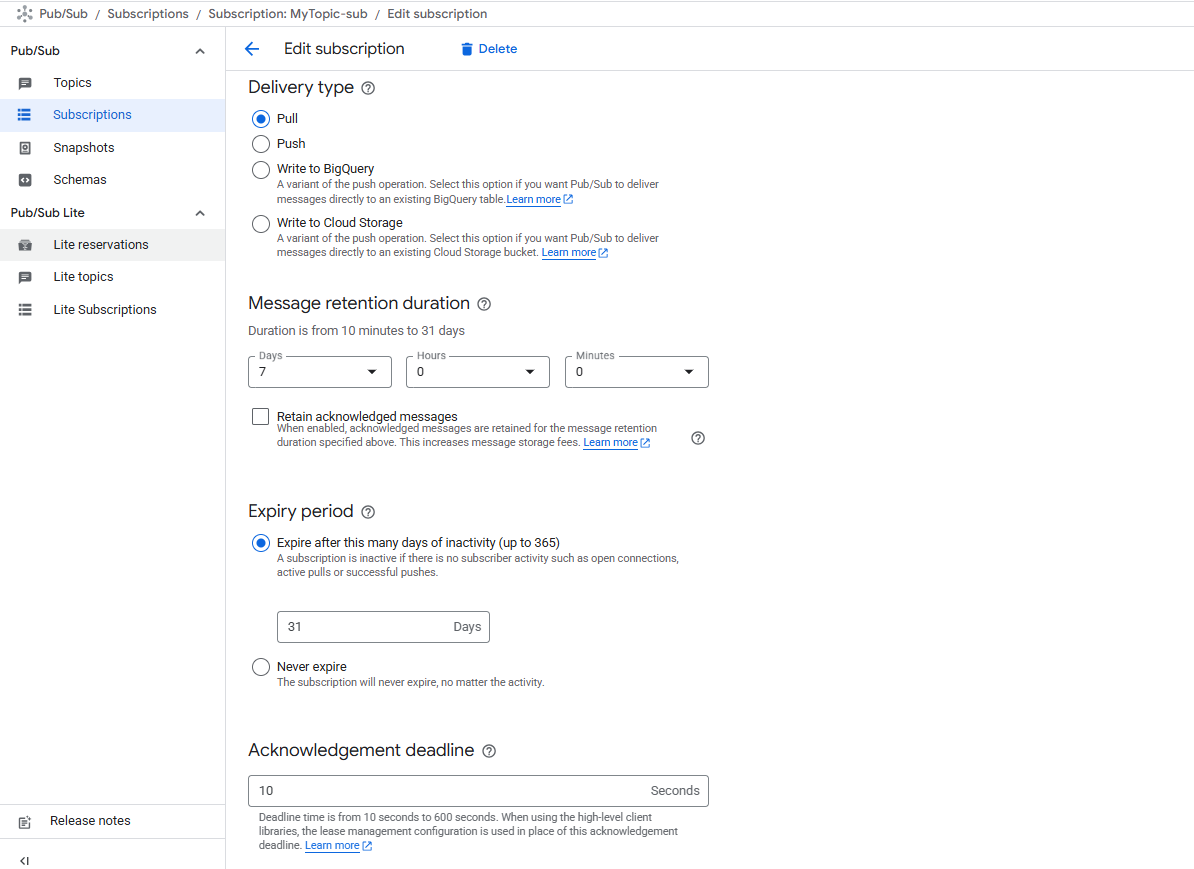
Task: Choose the Never expire option
Action: (x=261, y=667)
